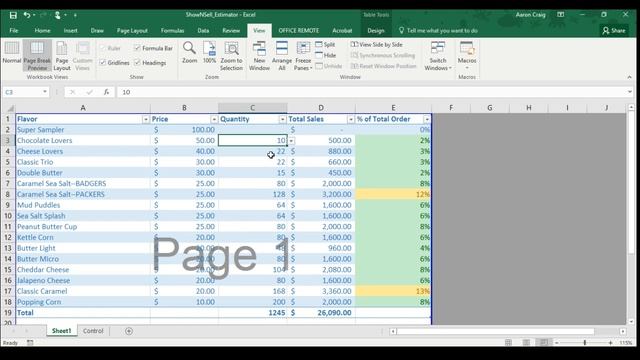Switch to the Control sheet tab

(x=93, y=331)
